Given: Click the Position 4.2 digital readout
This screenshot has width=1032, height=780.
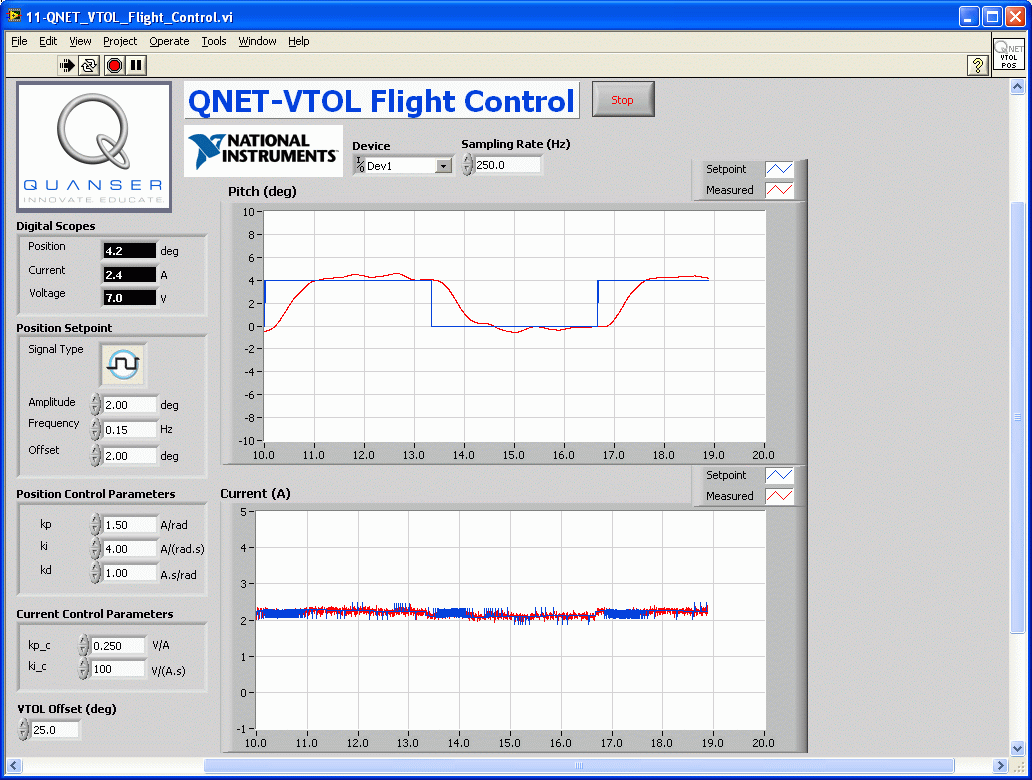Looking at the screenshot, I should pos(130,251).
